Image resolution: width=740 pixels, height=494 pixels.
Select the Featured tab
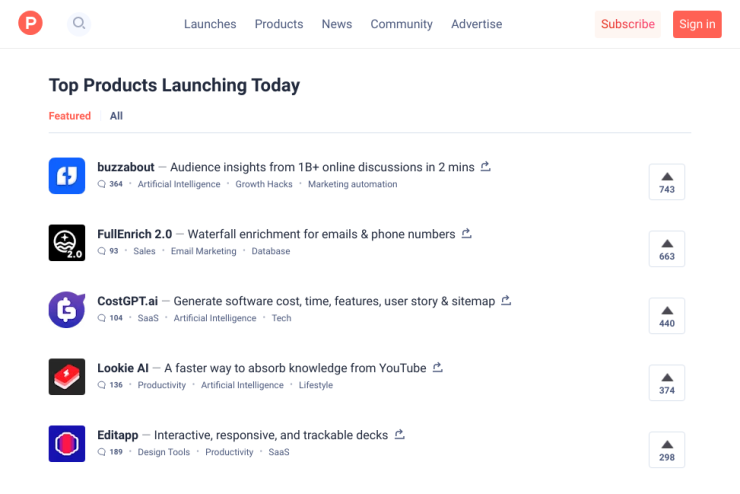click(x=70, y=116)
